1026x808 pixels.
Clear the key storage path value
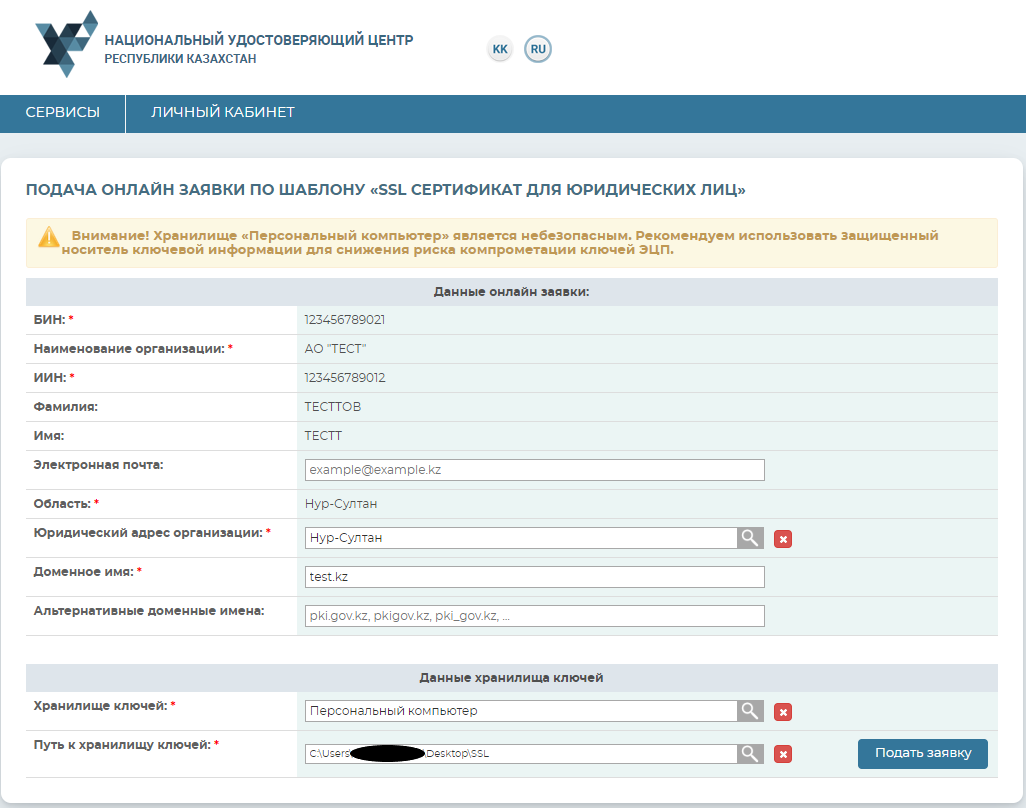click(784, 755)
